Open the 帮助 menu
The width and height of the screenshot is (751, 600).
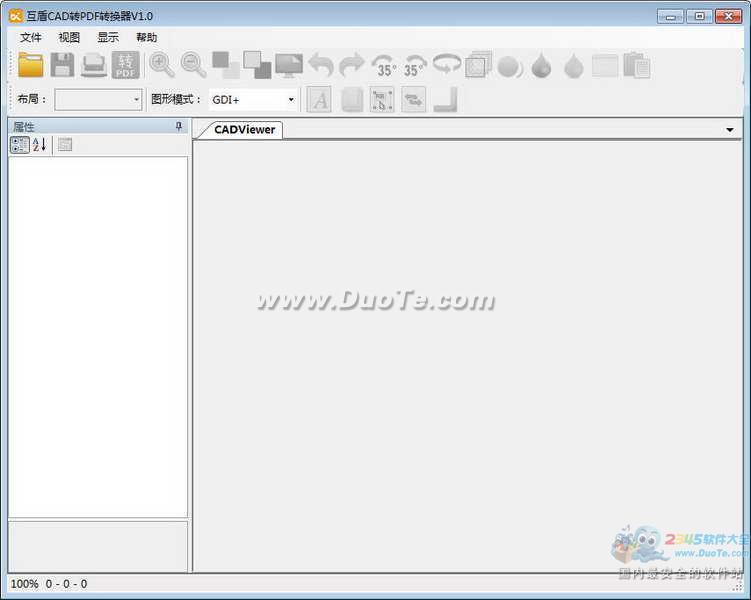147,37
